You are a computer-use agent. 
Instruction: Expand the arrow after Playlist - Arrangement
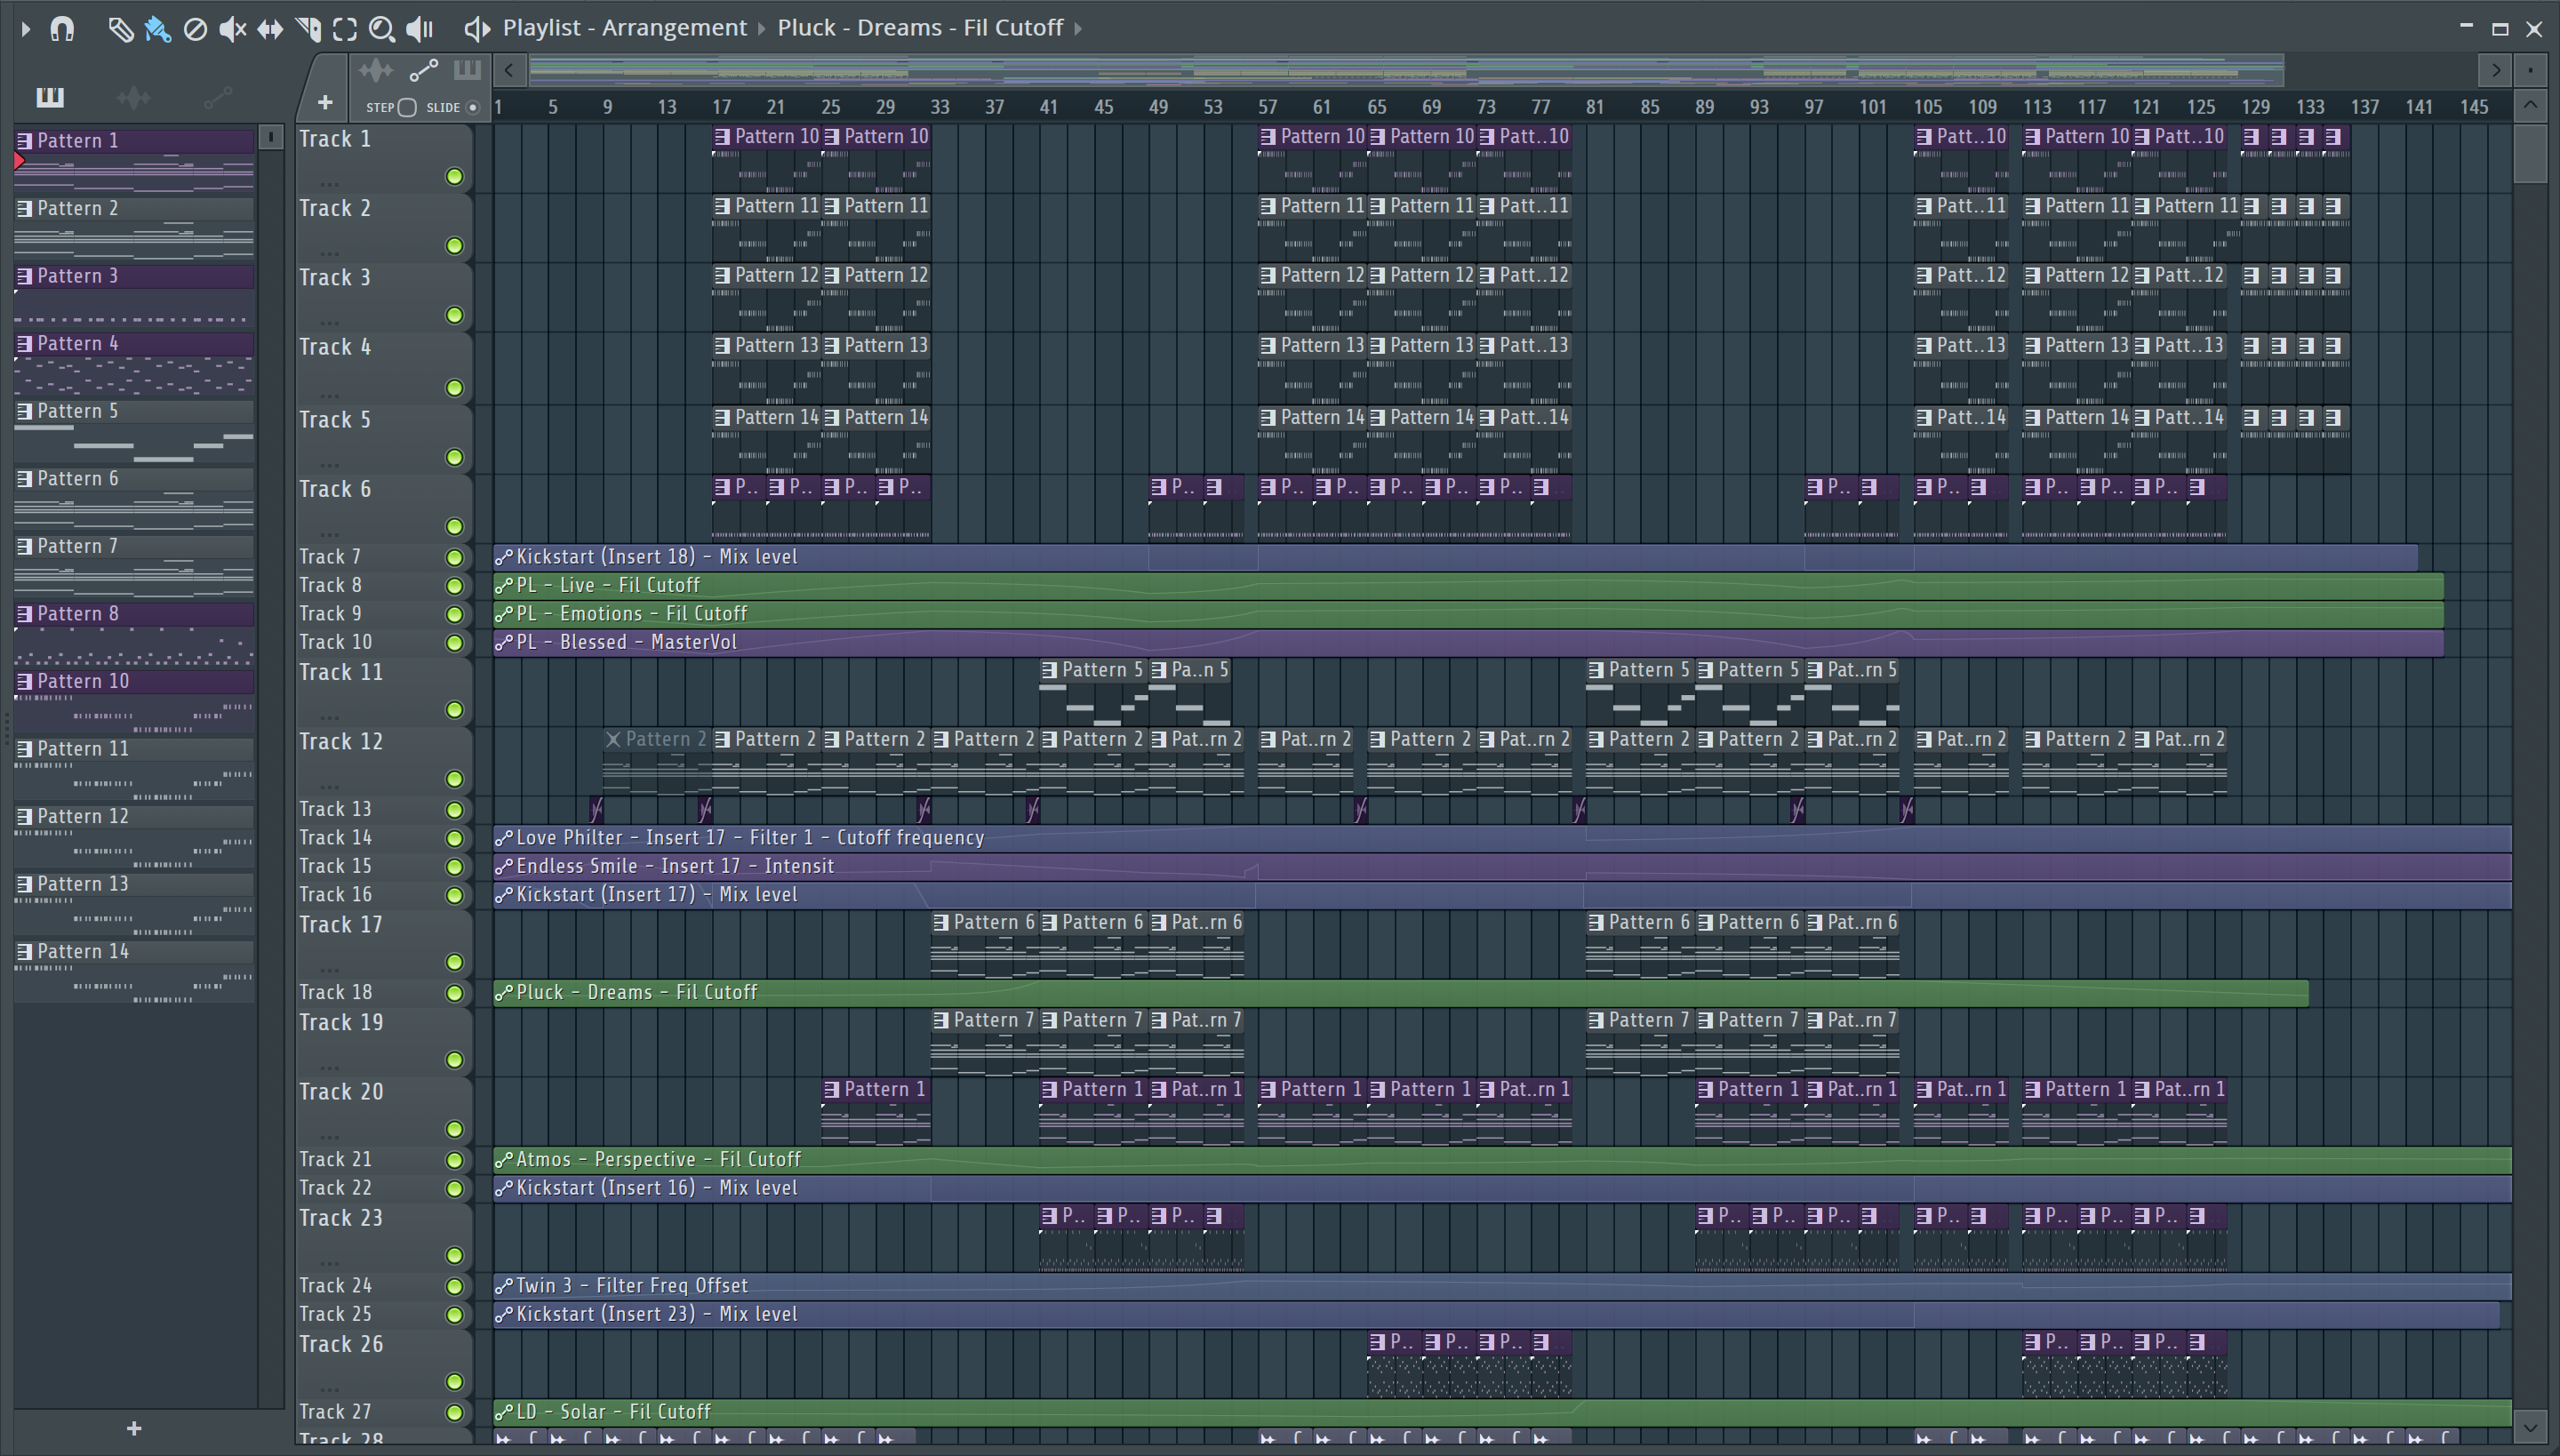pos(762,29)
